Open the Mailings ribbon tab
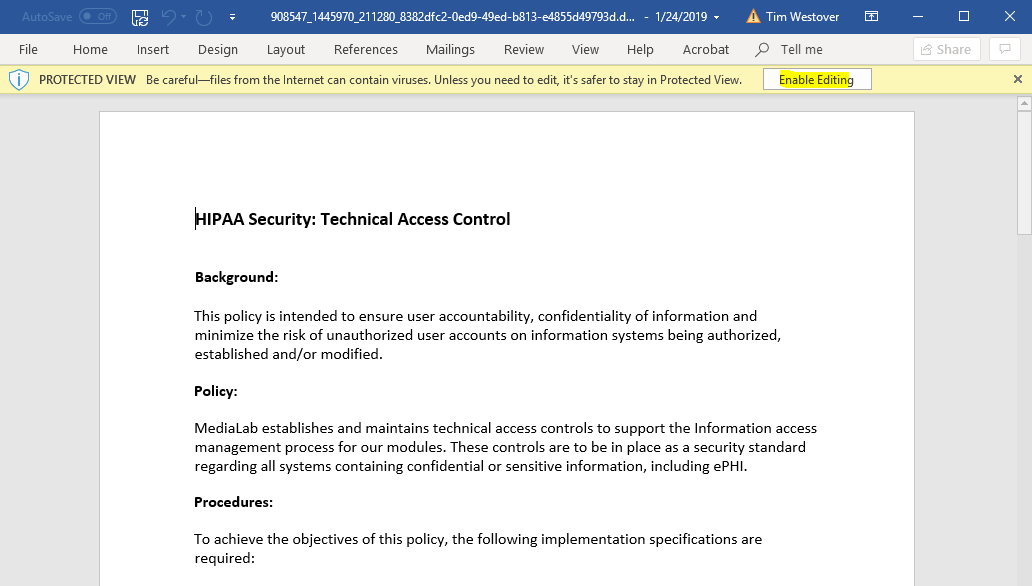1032x586 pixels. coord(450,49)
